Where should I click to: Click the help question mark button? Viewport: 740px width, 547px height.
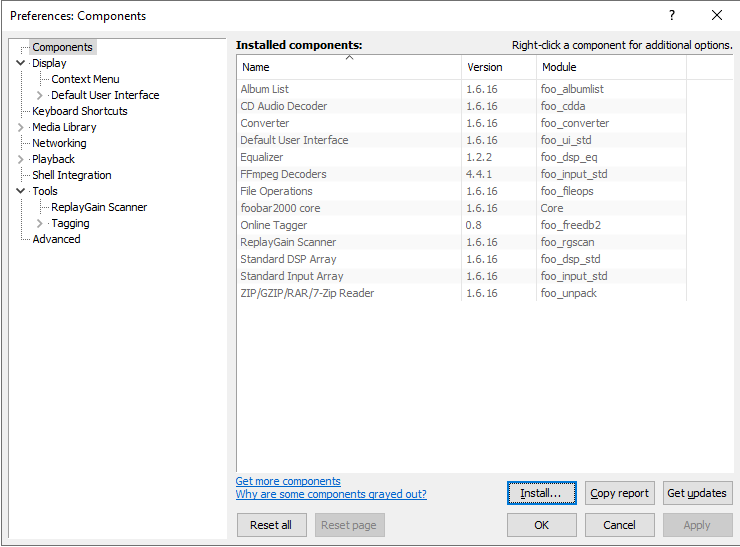coord(671,15)
